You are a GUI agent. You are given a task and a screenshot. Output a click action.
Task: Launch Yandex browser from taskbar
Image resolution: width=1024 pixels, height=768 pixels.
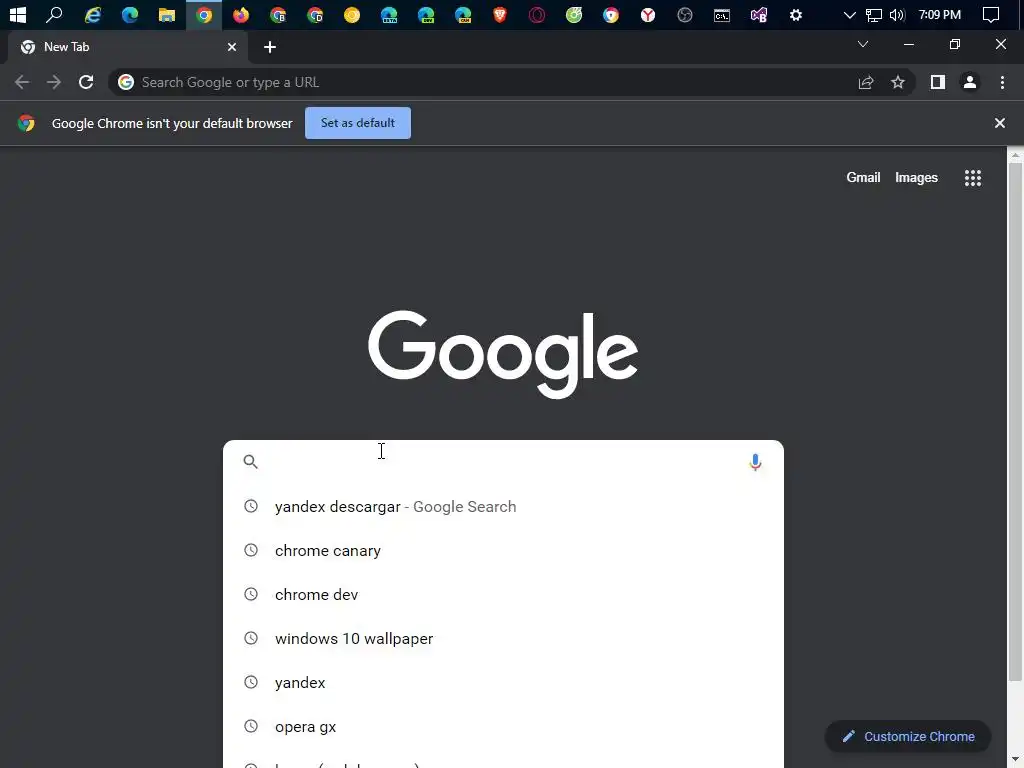[648, 14]
